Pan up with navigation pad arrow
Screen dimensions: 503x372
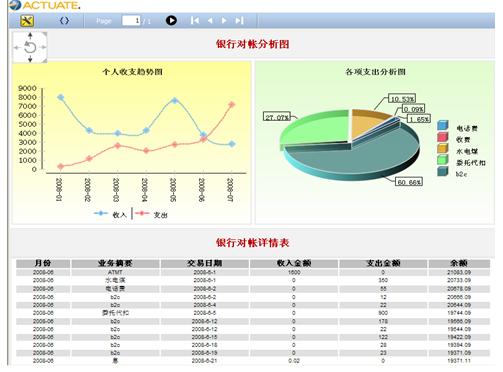(30, 36)
